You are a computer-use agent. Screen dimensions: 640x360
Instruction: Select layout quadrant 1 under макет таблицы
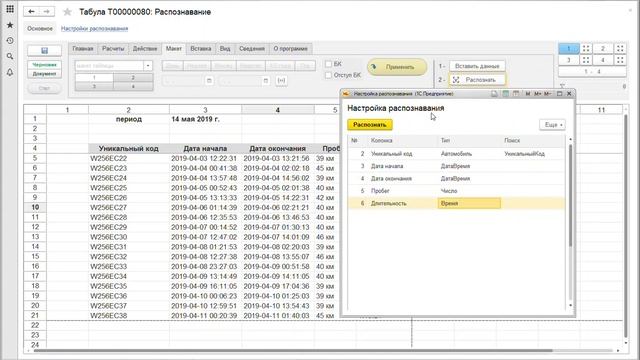click(94, 78)
